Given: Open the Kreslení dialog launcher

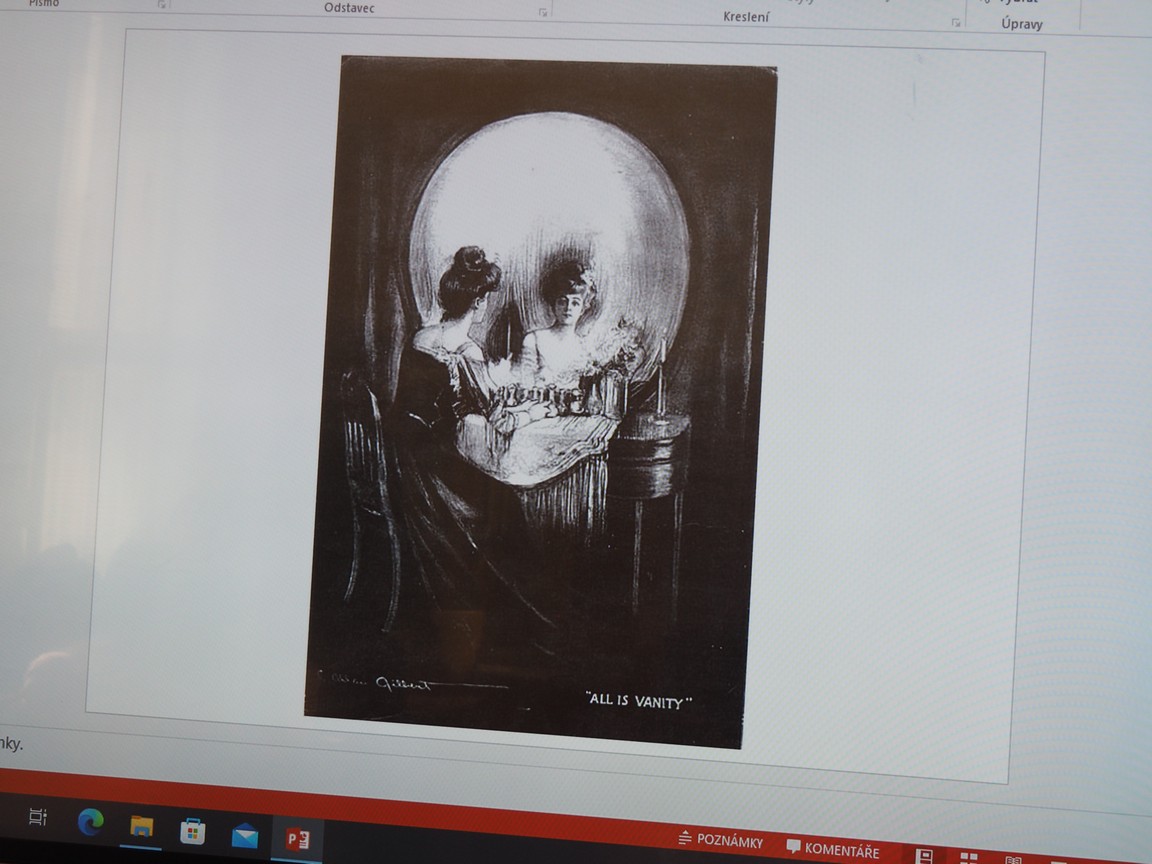Looking at the screenshot, I should click(x=956, y=23).
